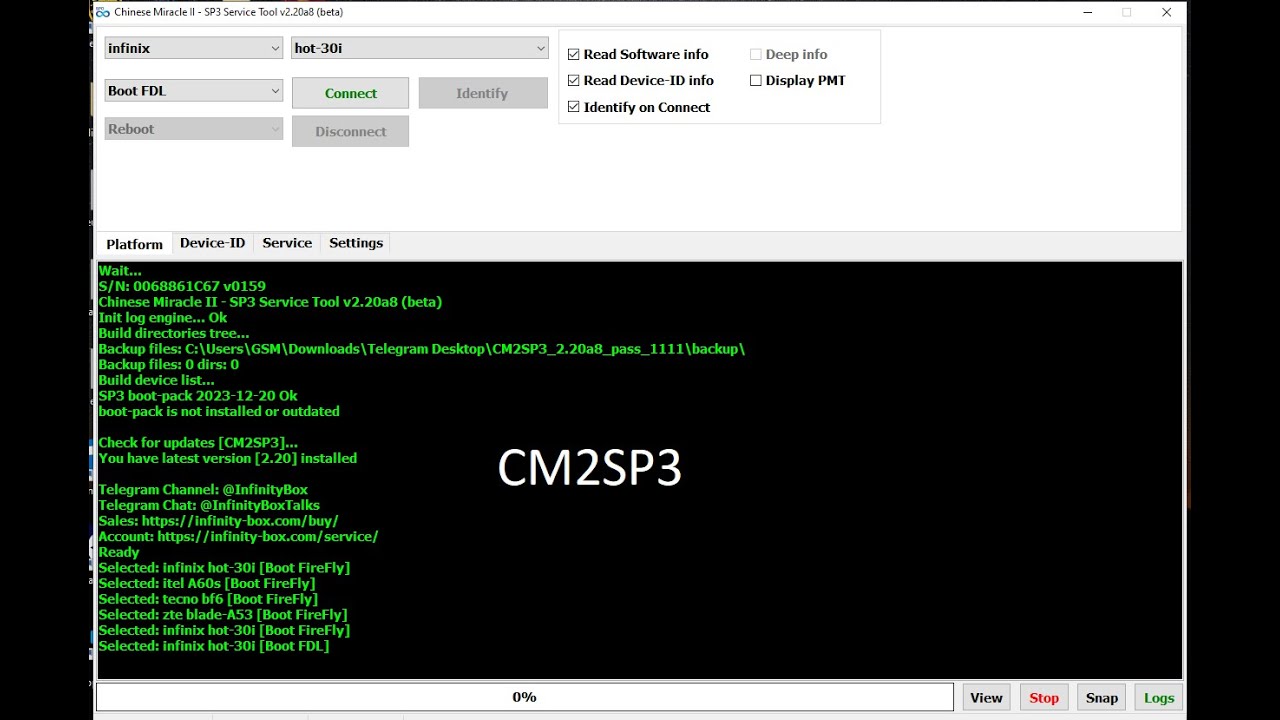The height and width of the screenshot is (720, 1280).
Task: Click the Telegram Chat @InfinityBoxTalks line
Action: [209, 506]
